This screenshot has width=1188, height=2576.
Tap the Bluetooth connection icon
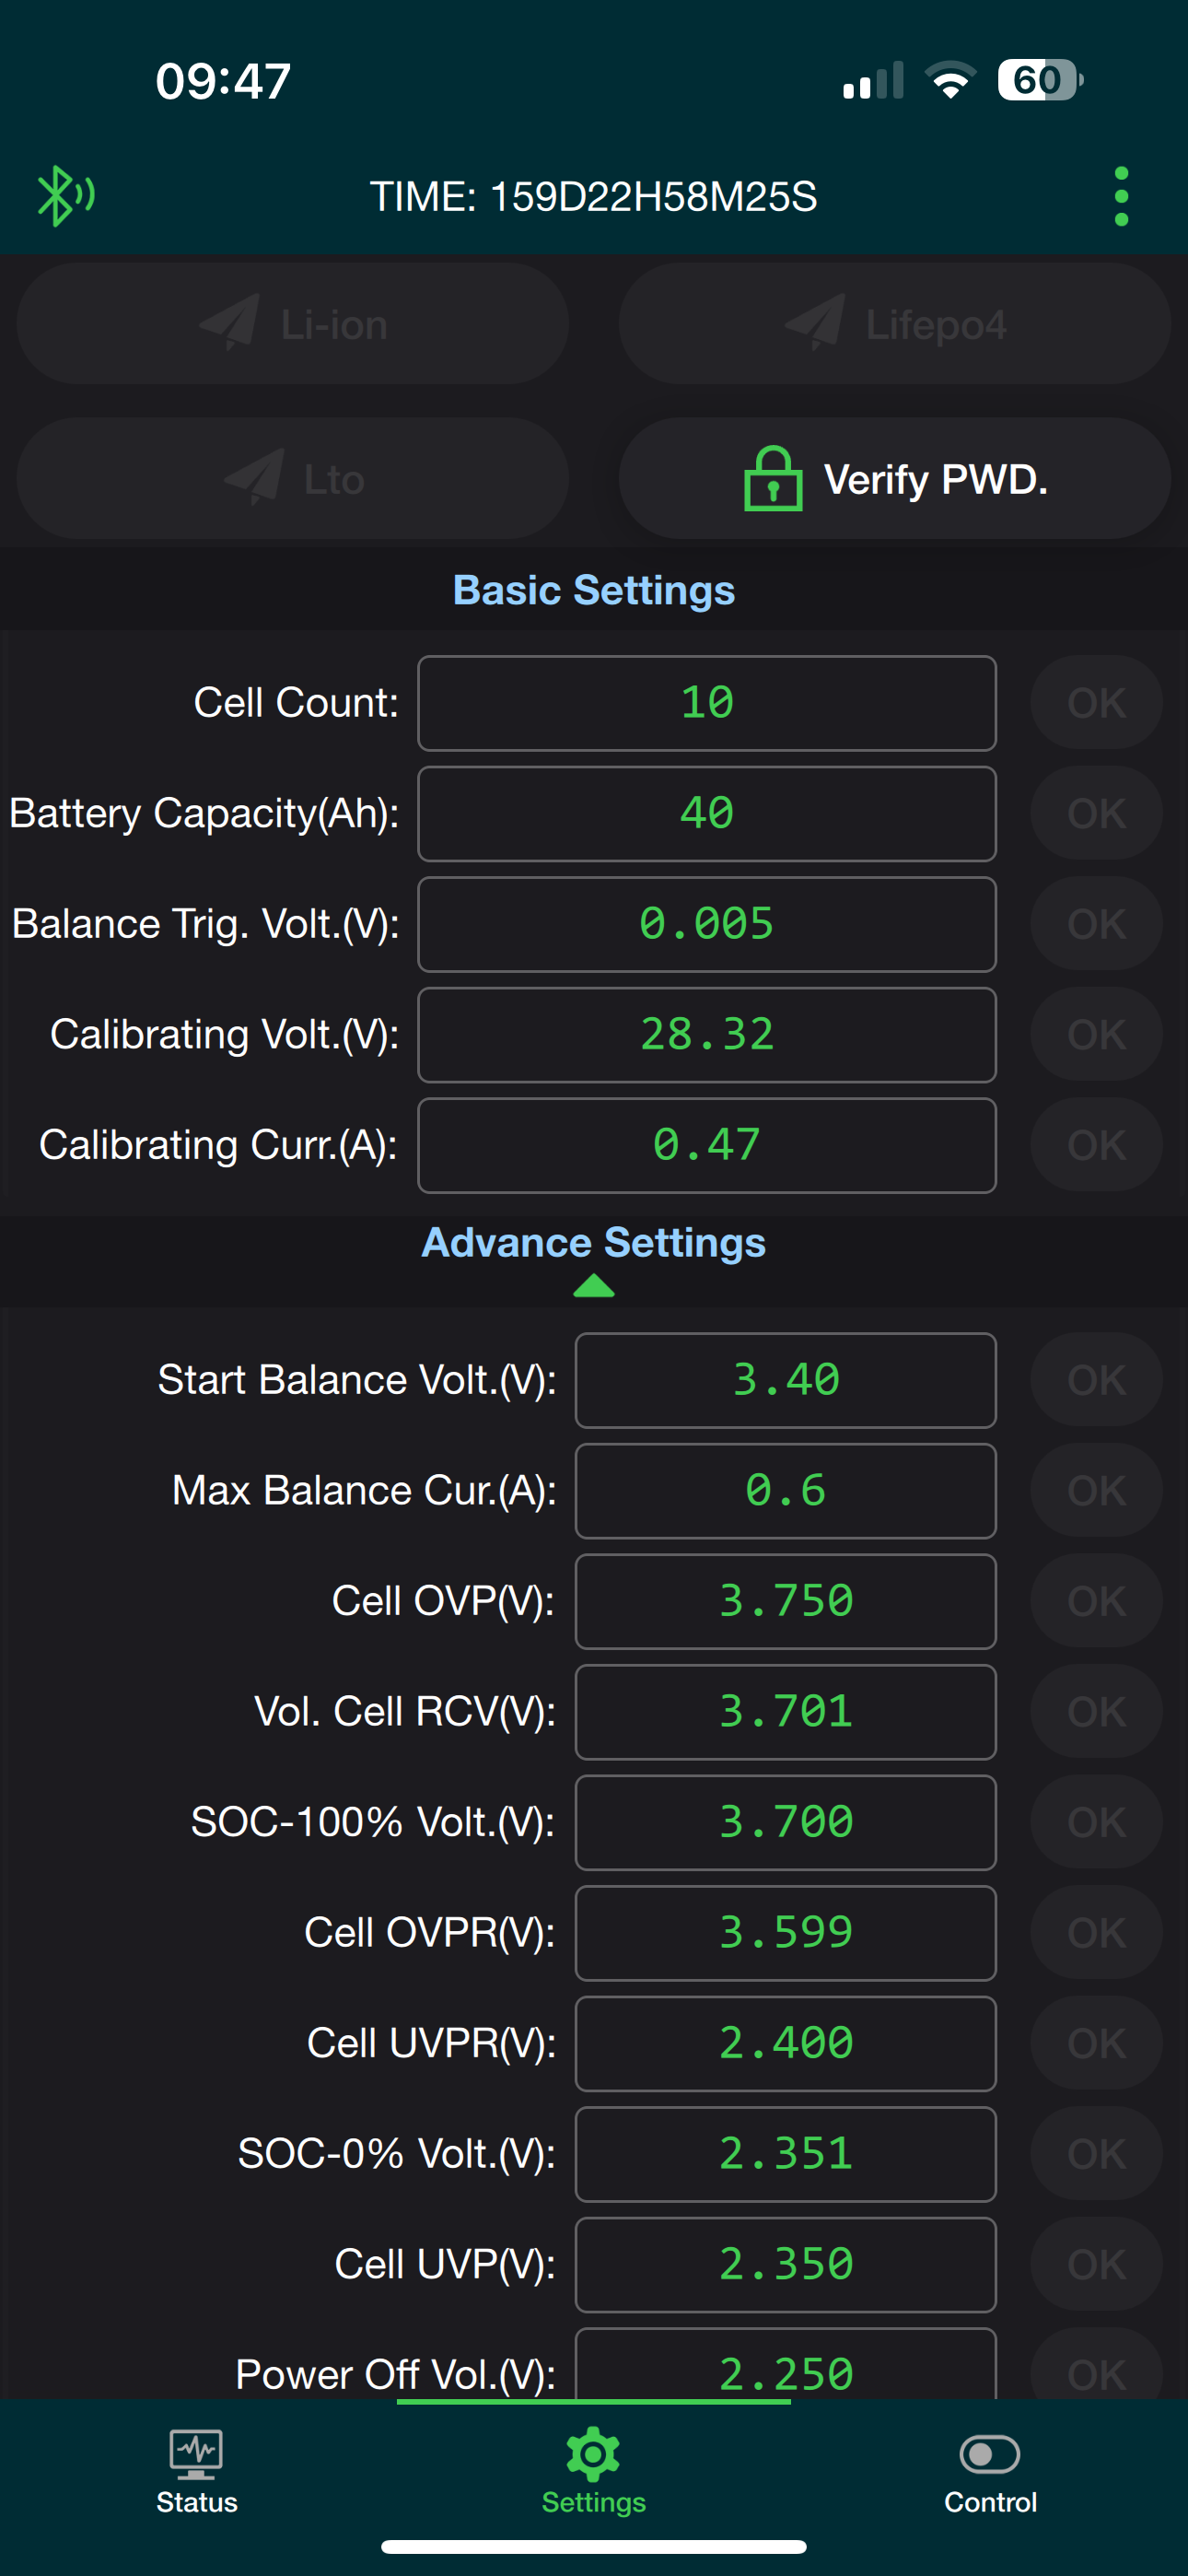[x=64, y=196]
